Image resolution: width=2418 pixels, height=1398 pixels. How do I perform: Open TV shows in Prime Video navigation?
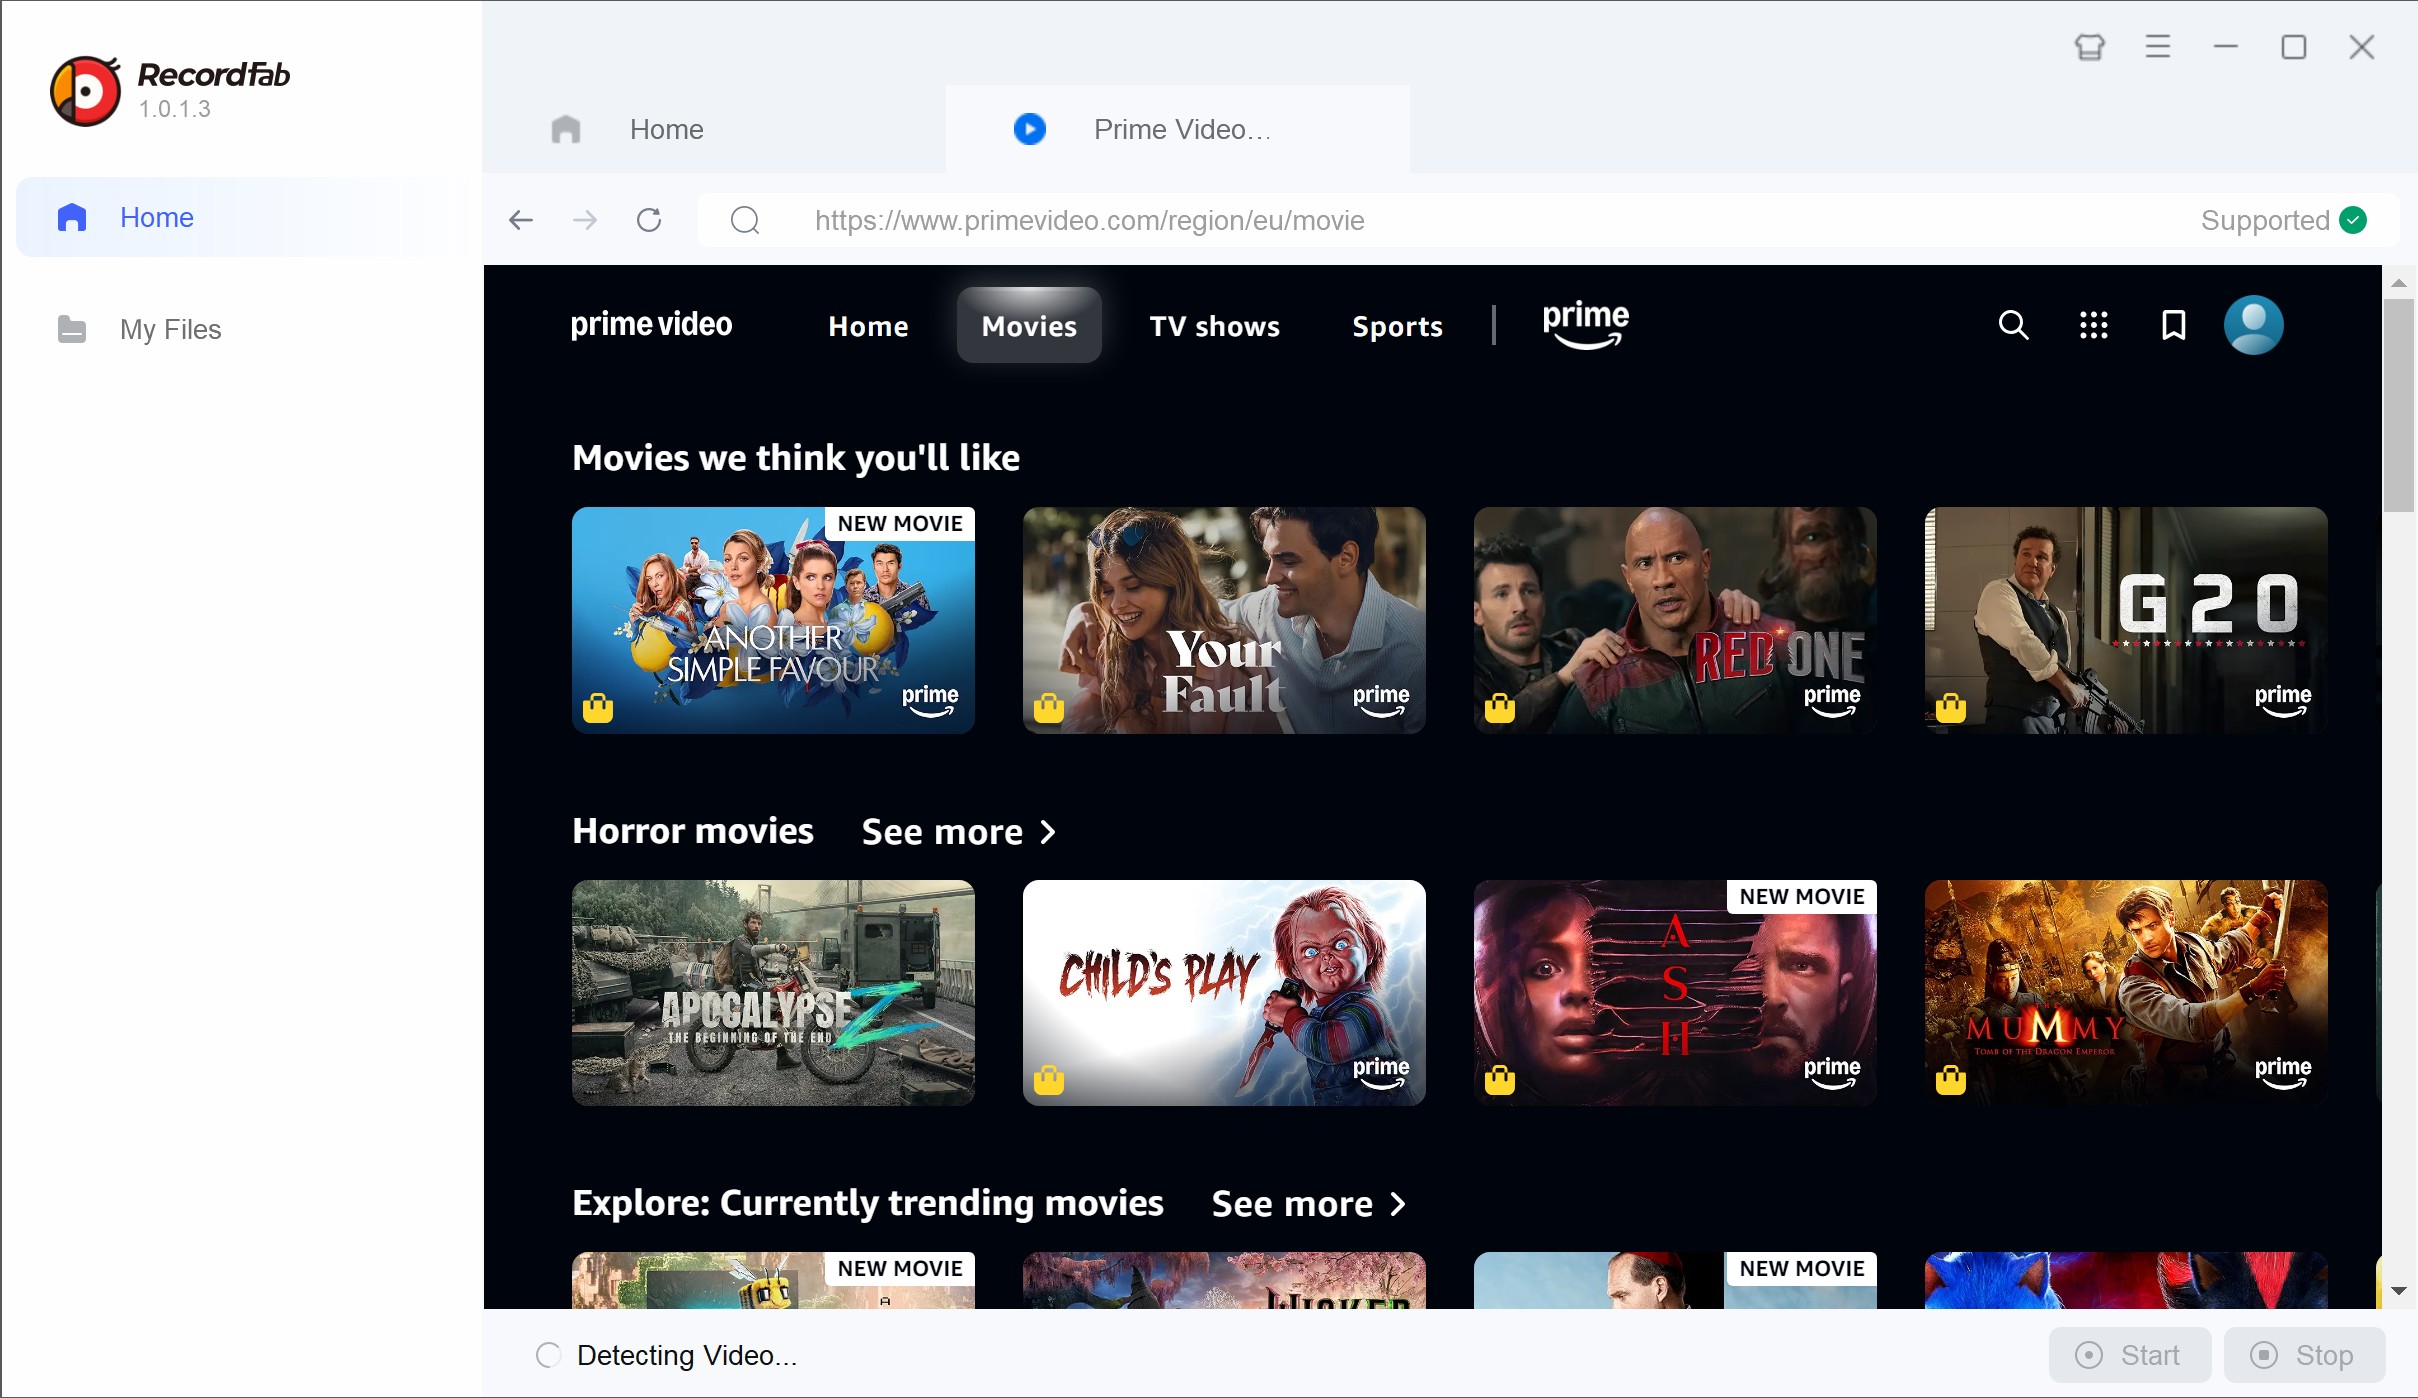pos(1214,326)
